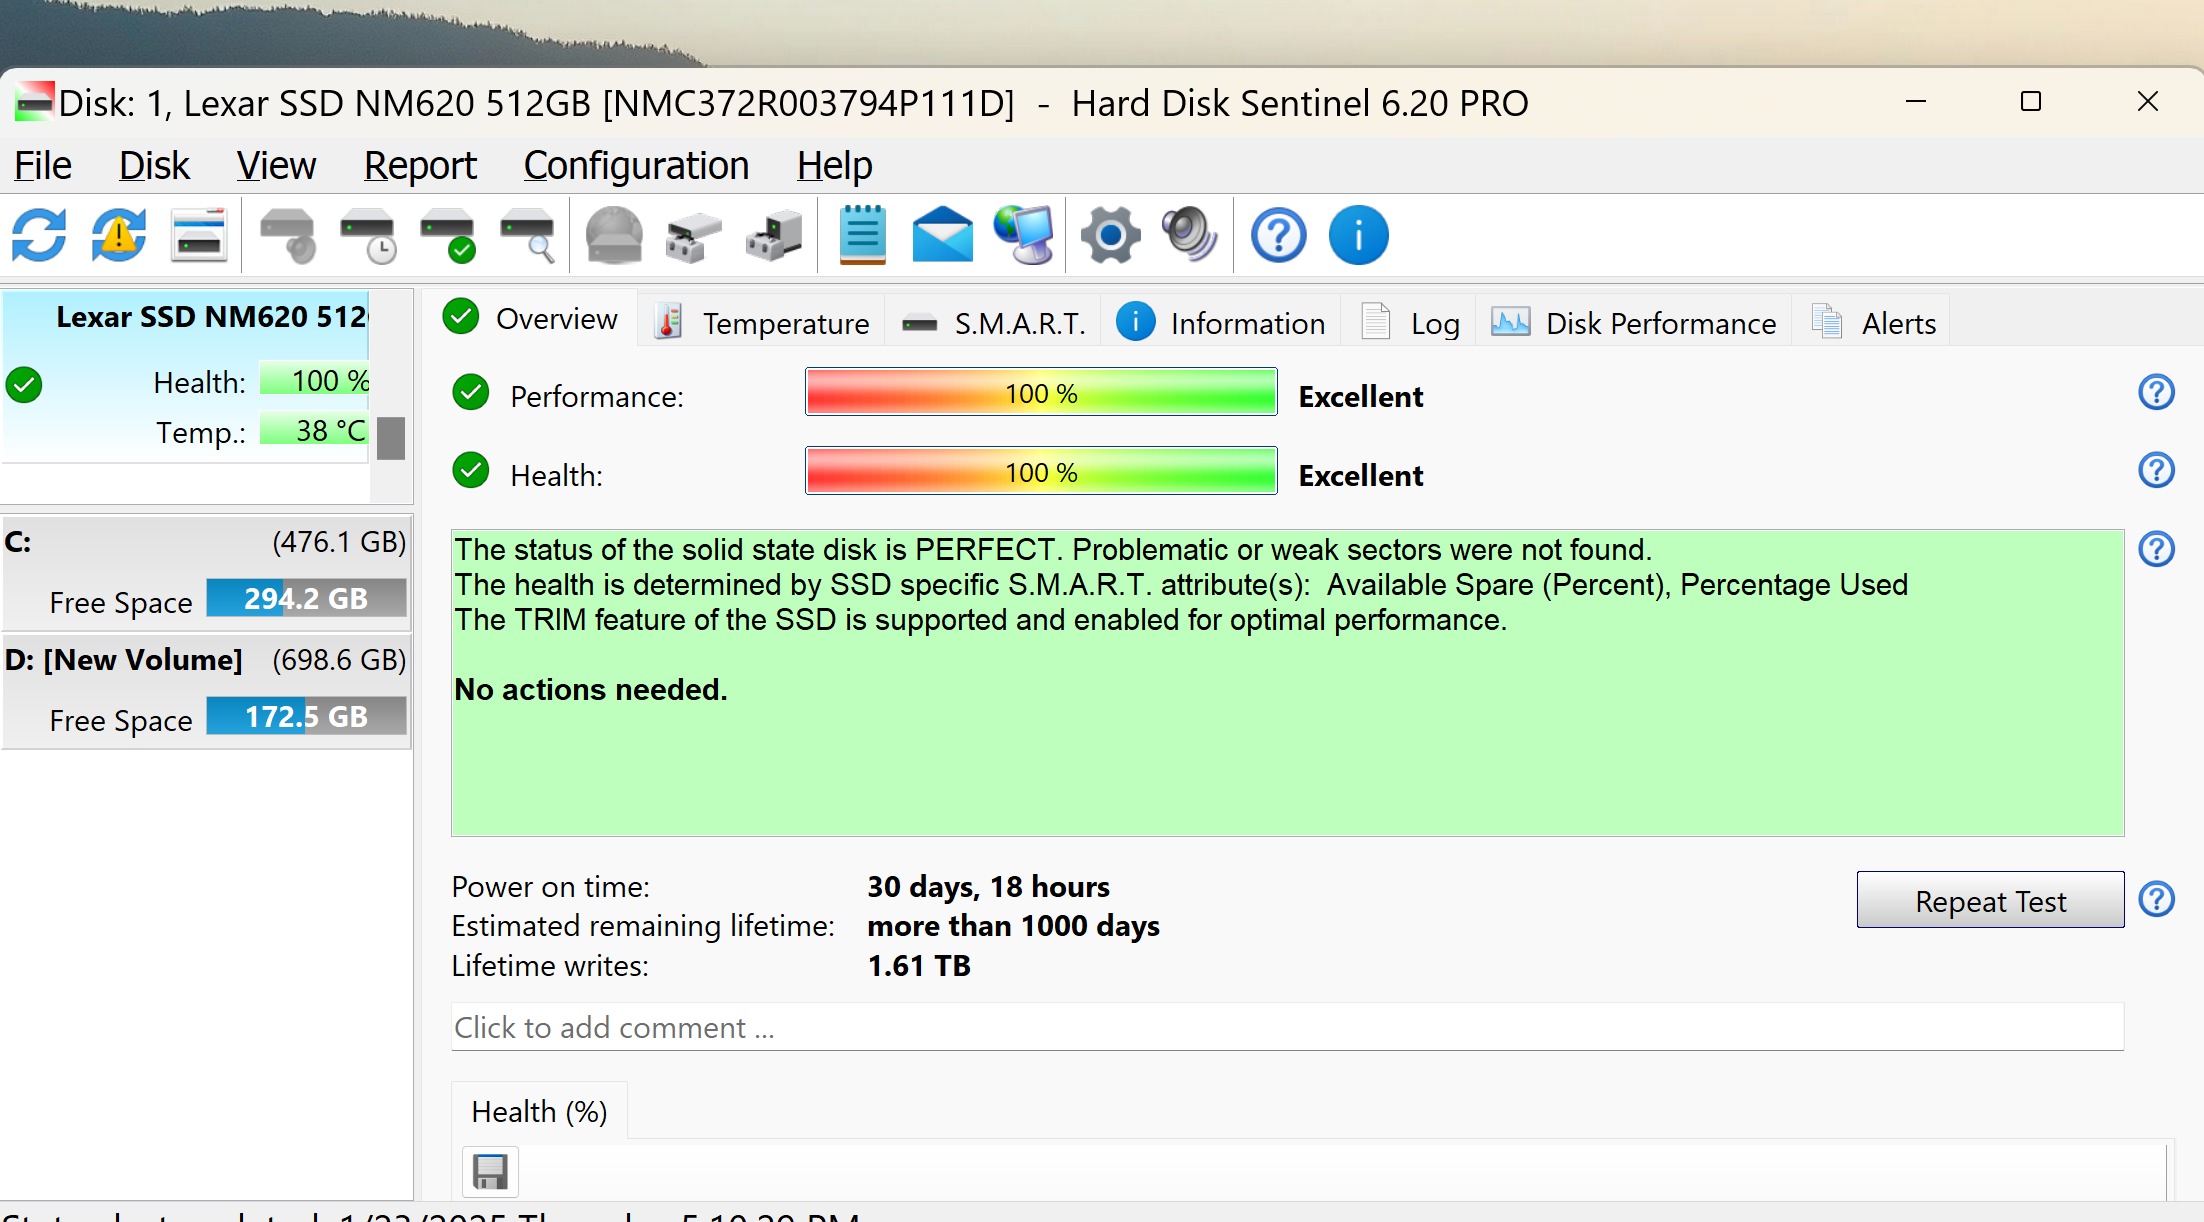This screenshot has height=1222, width=2204.
Task: Open the Help menu
Action: coord(834,166)
